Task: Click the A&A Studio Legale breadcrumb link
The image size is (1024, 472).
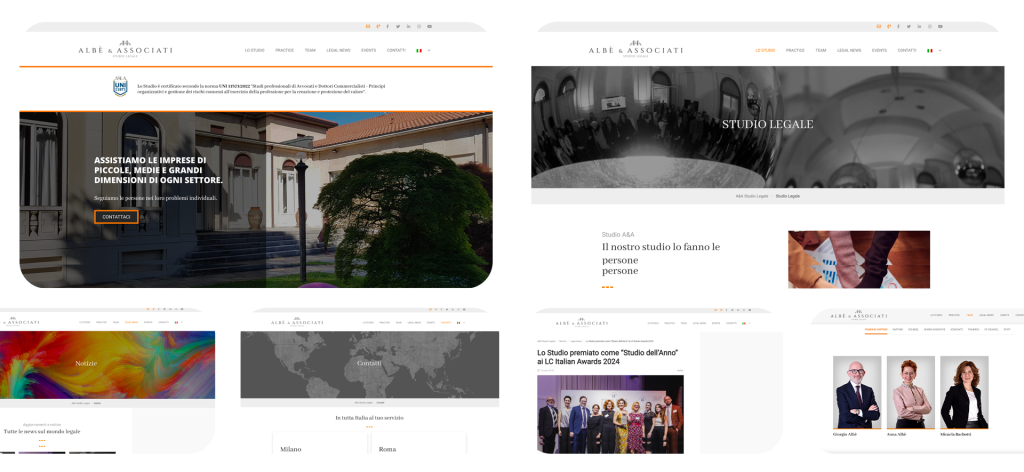Action: (x=752, y=196)
